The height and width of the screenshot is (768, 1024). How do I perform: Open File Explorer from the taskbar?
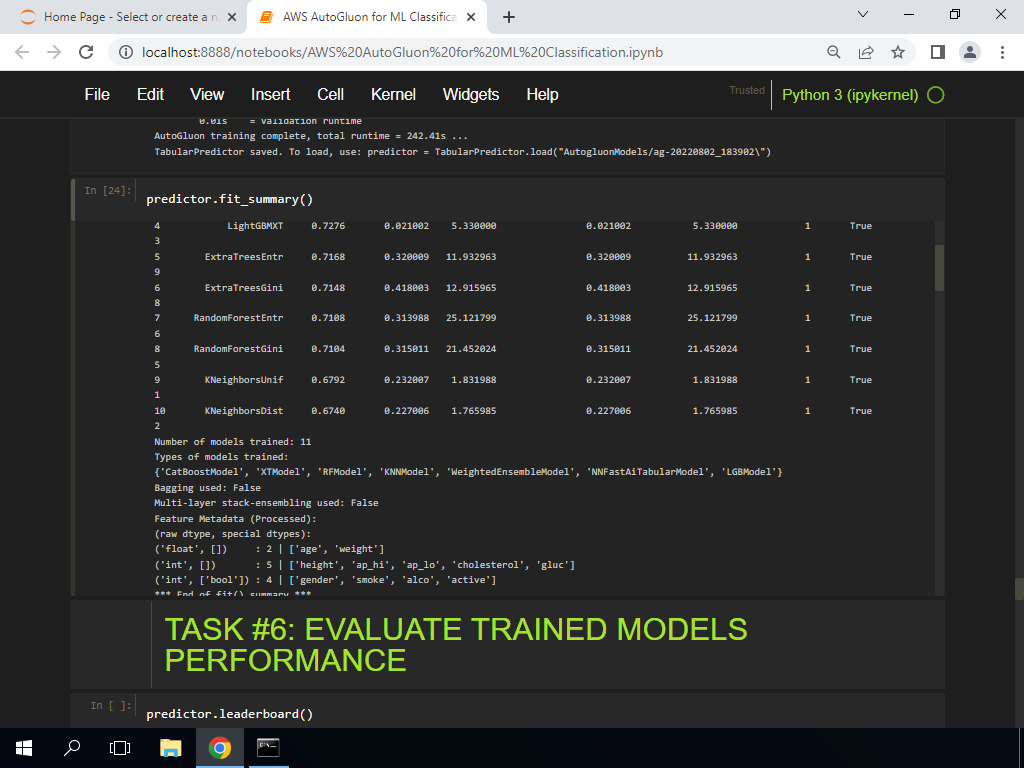click(x=170, y=748)
